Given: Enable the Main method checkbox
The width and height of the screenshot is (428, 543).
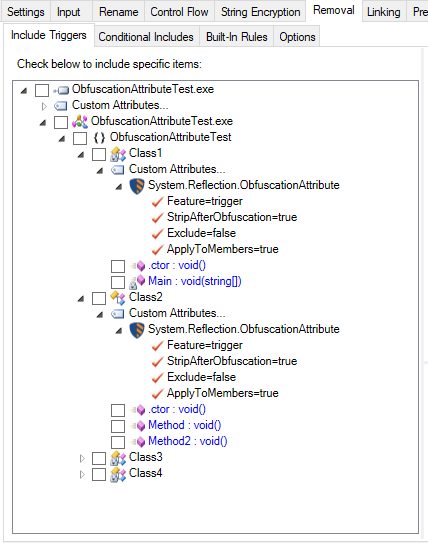Looking at the screenshot, I should [x=118, y=282].
